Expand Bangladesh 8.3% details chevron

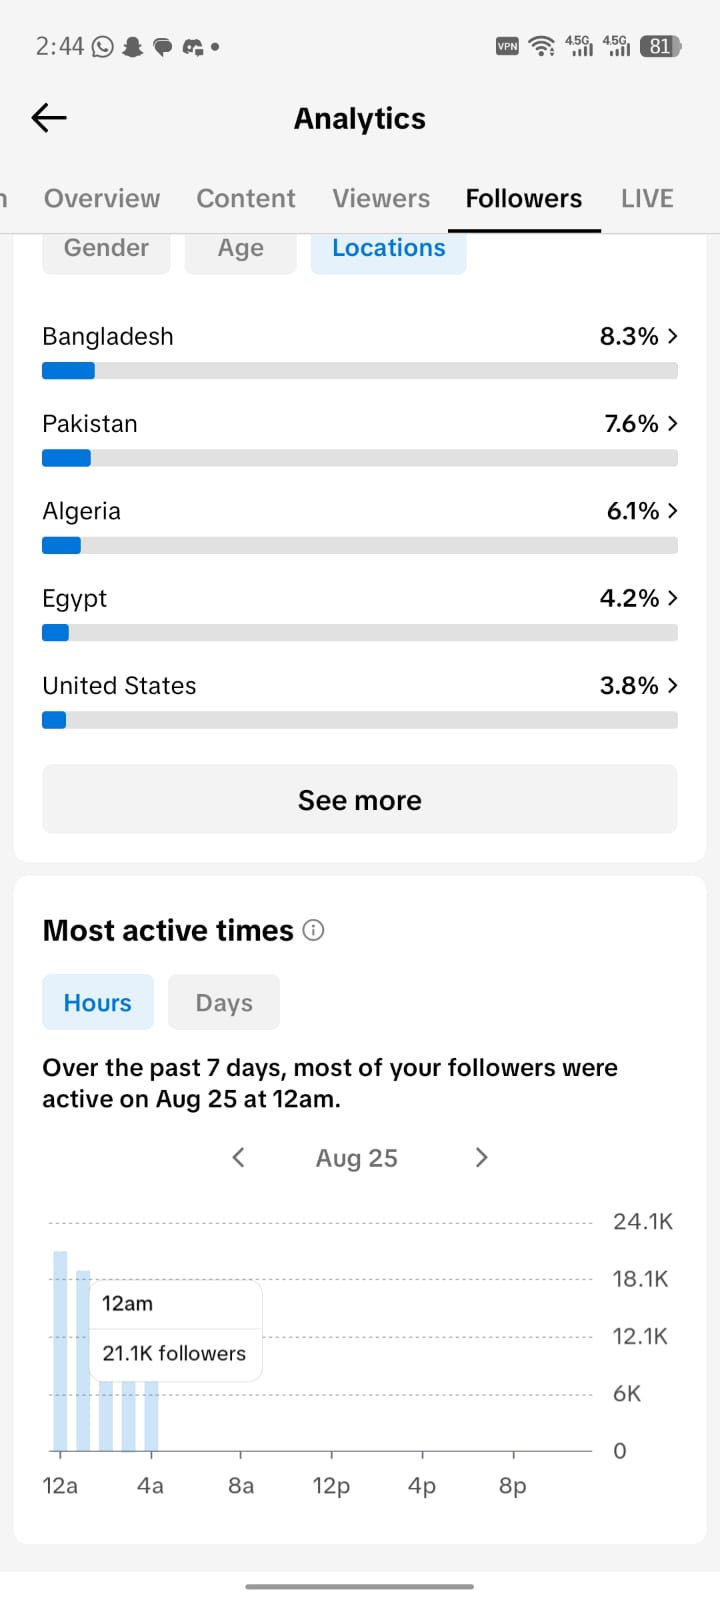pos(673,336)
